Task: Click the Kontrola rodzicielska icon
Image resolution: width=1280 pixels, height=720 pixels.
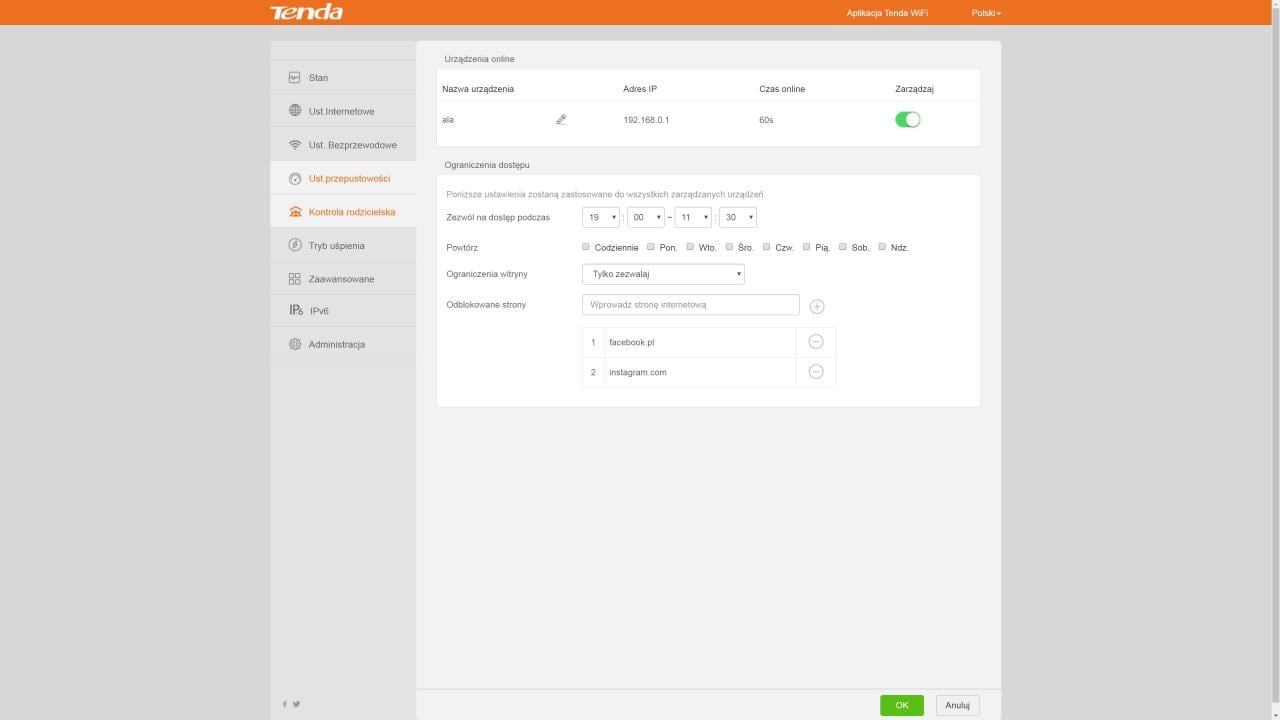Action: pos(294,212)
